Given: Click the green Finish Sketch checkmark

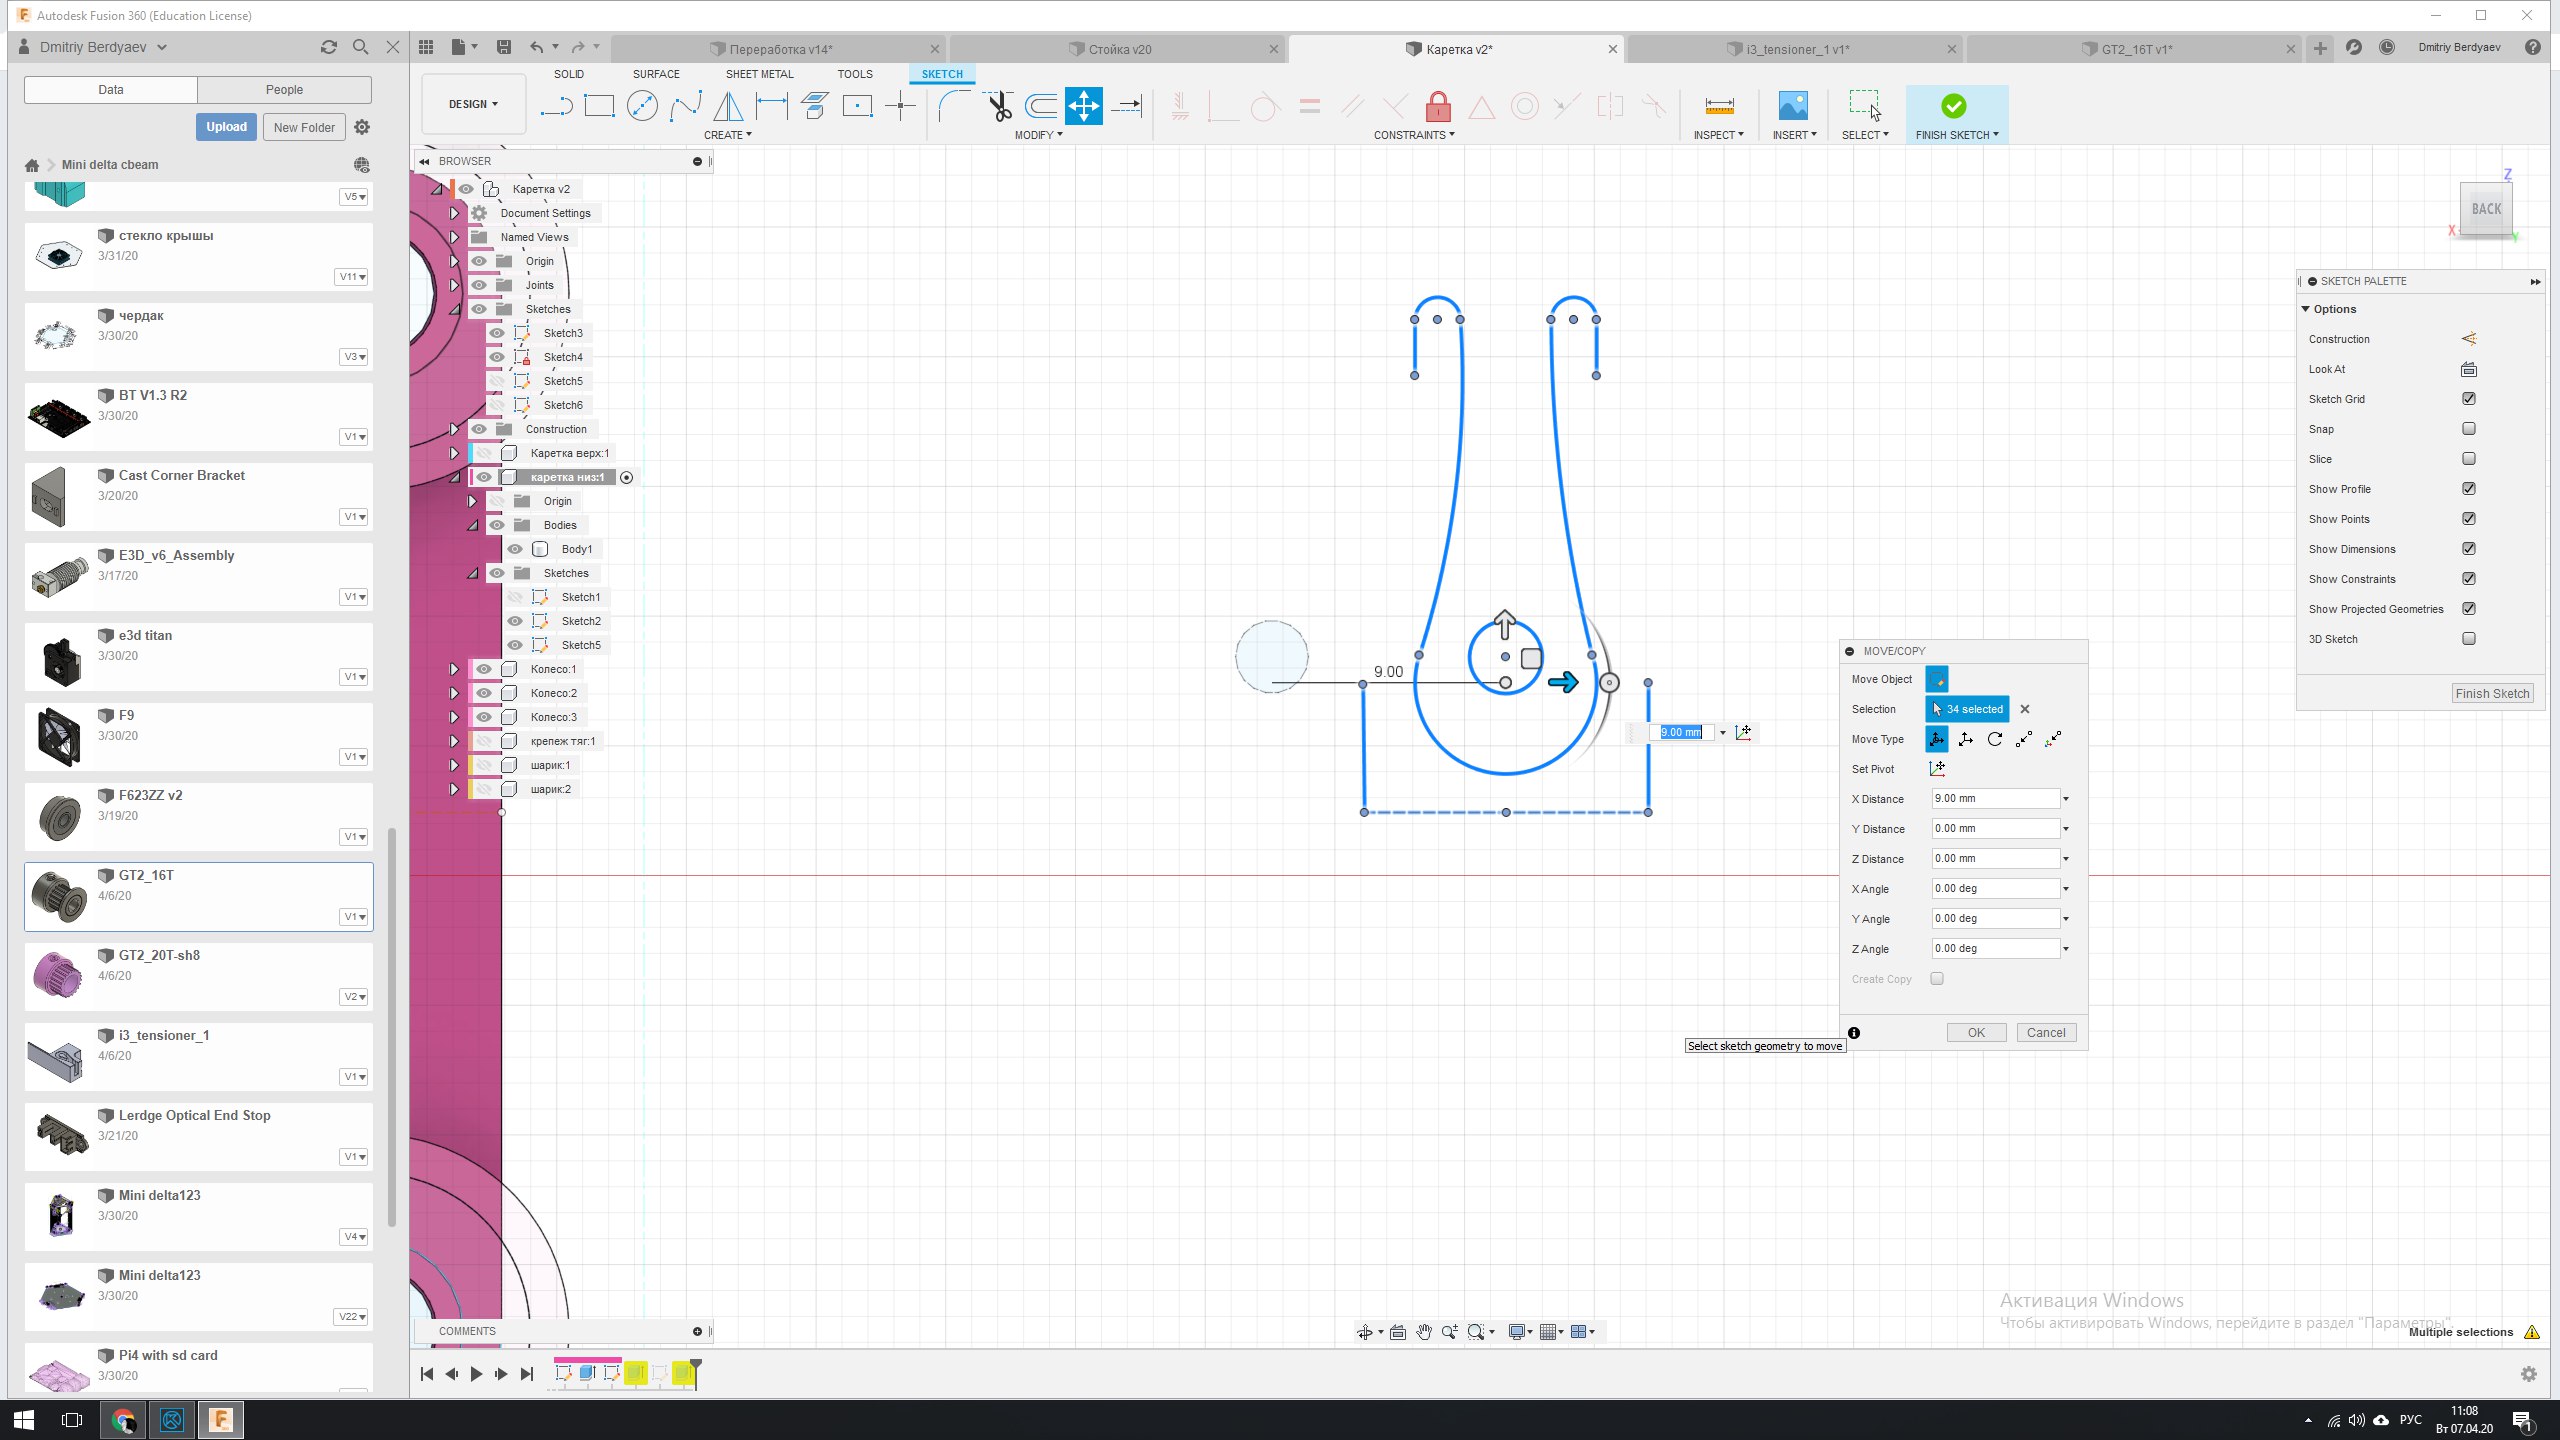Looking at the screenshot, I should 1953,106.
